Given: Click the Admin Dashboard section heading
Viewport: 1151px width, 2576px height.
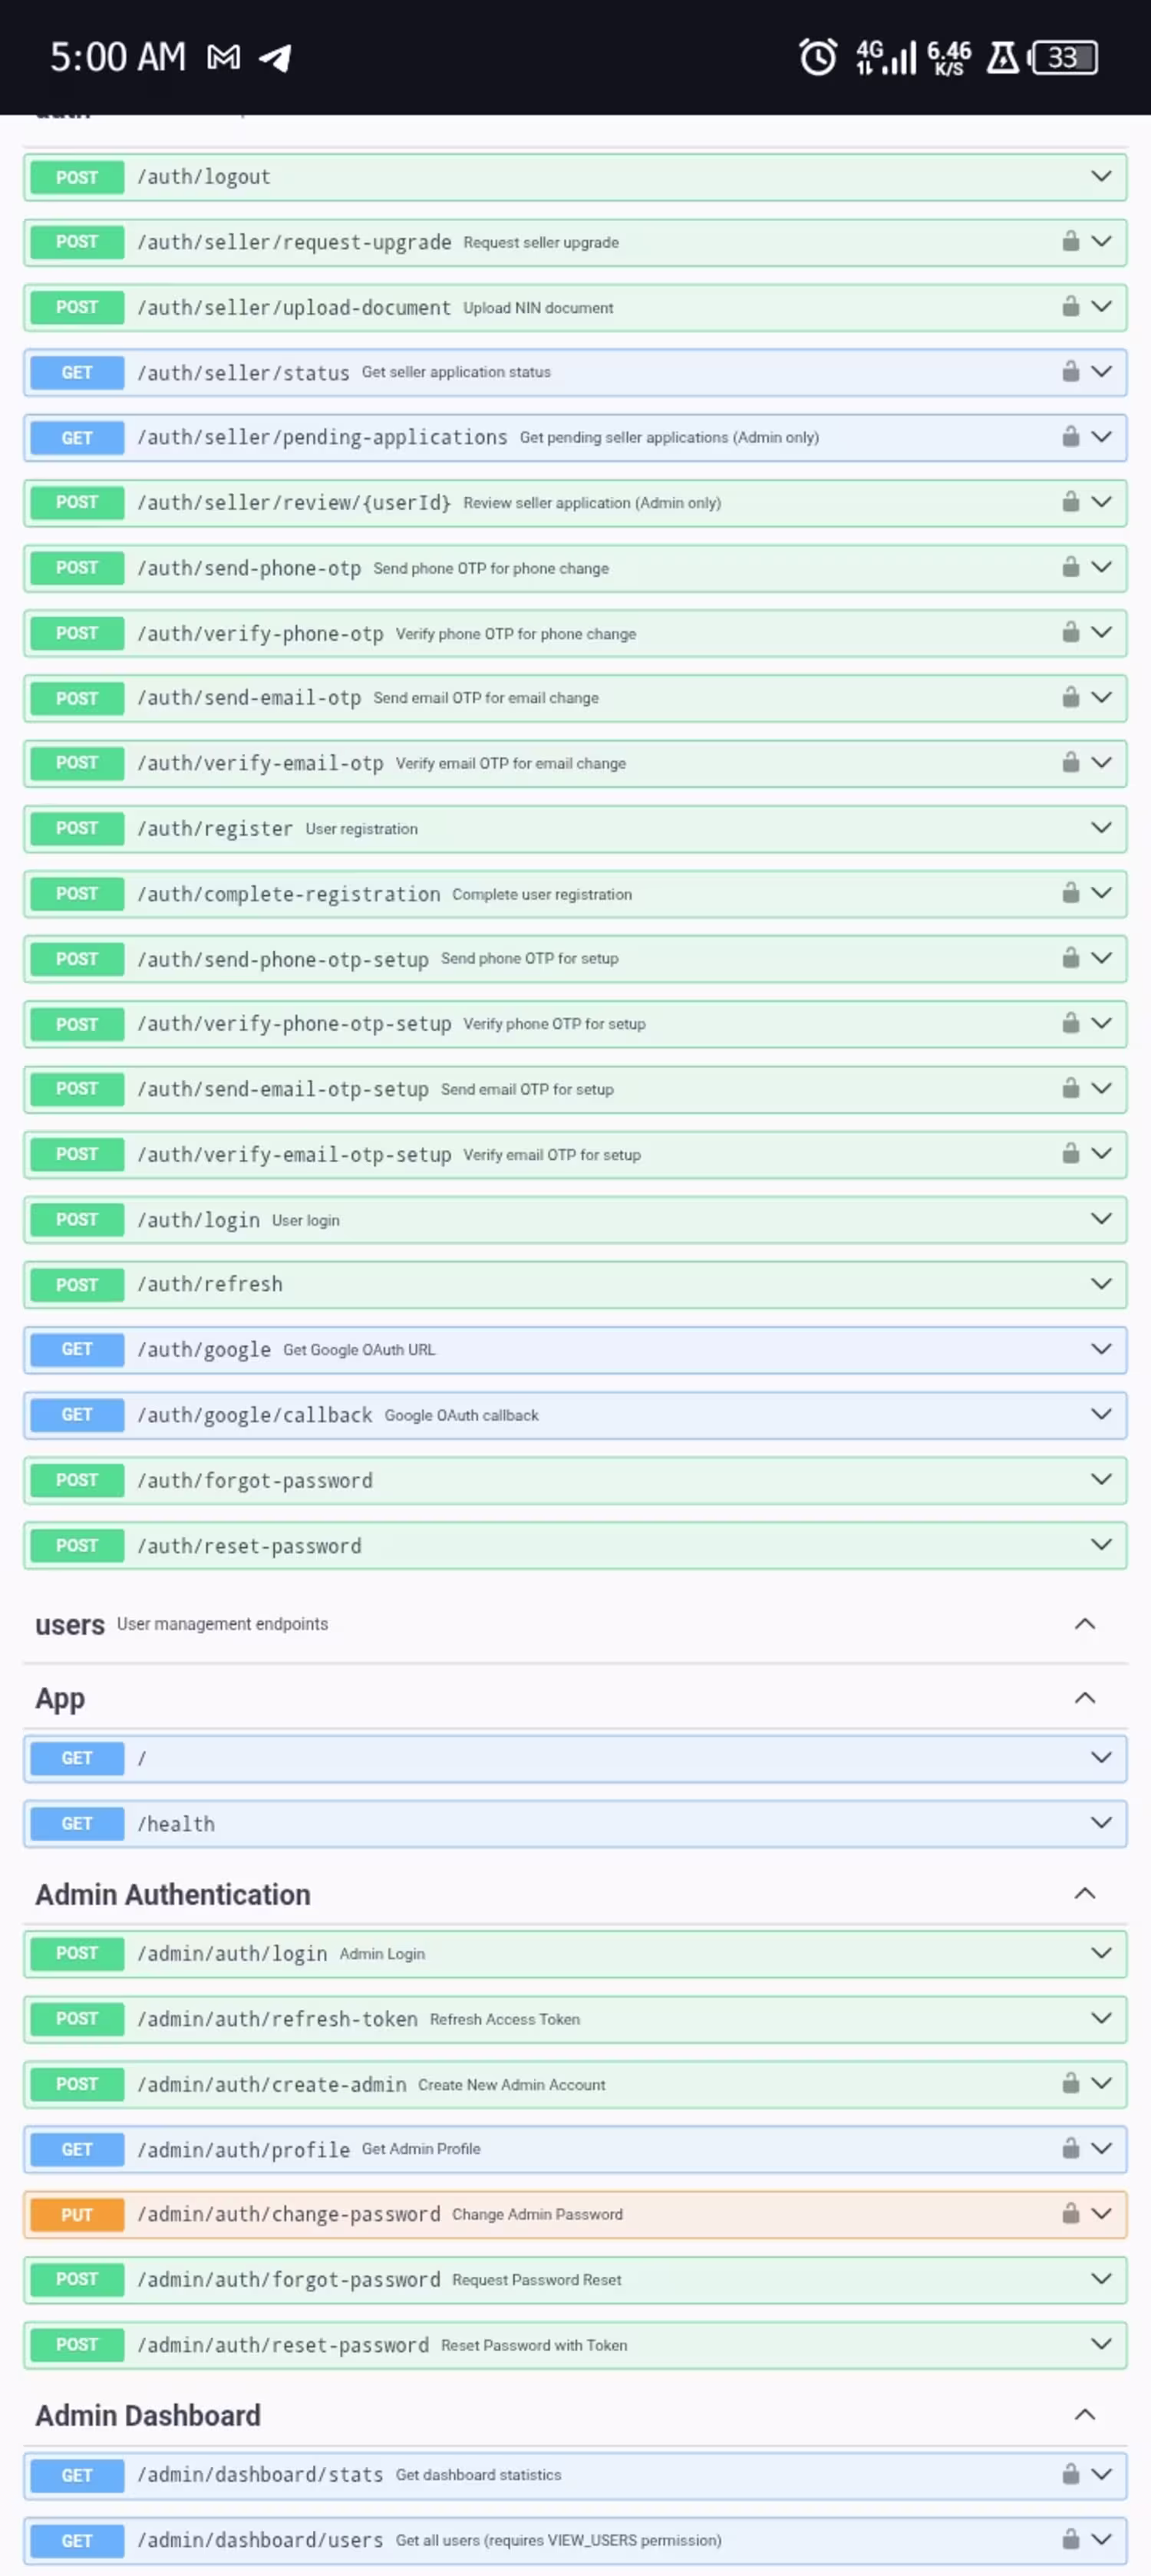Looking at the screenshot, I should (148, 2415).
